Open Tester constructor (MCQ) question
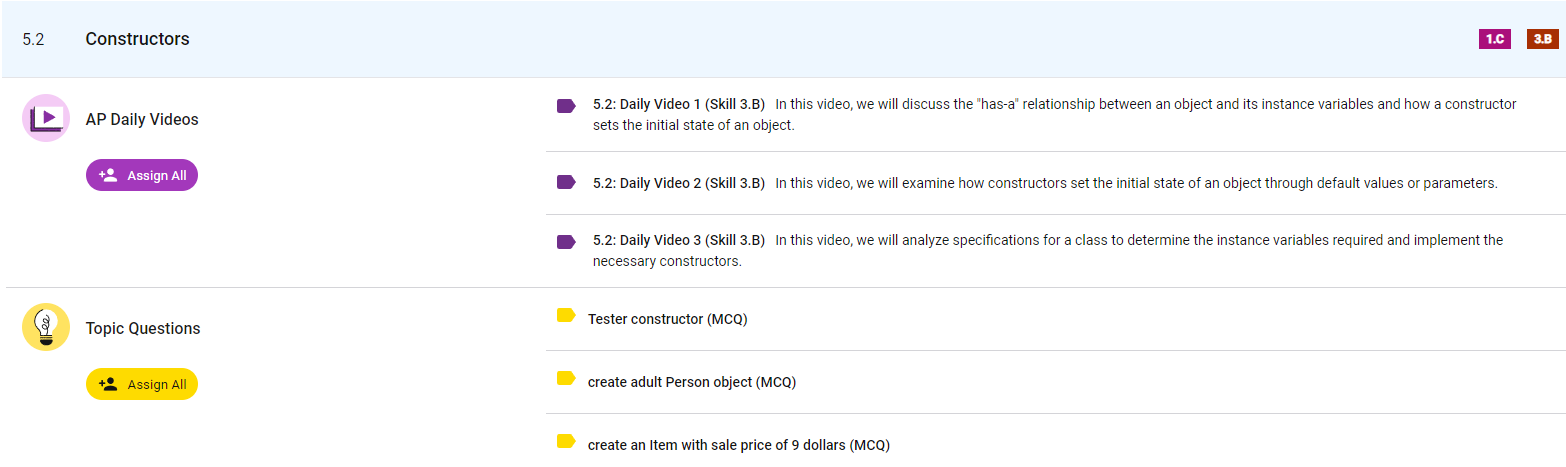Image resolution: width=1566 pixels, height=467 pixels. pos(667,320)
